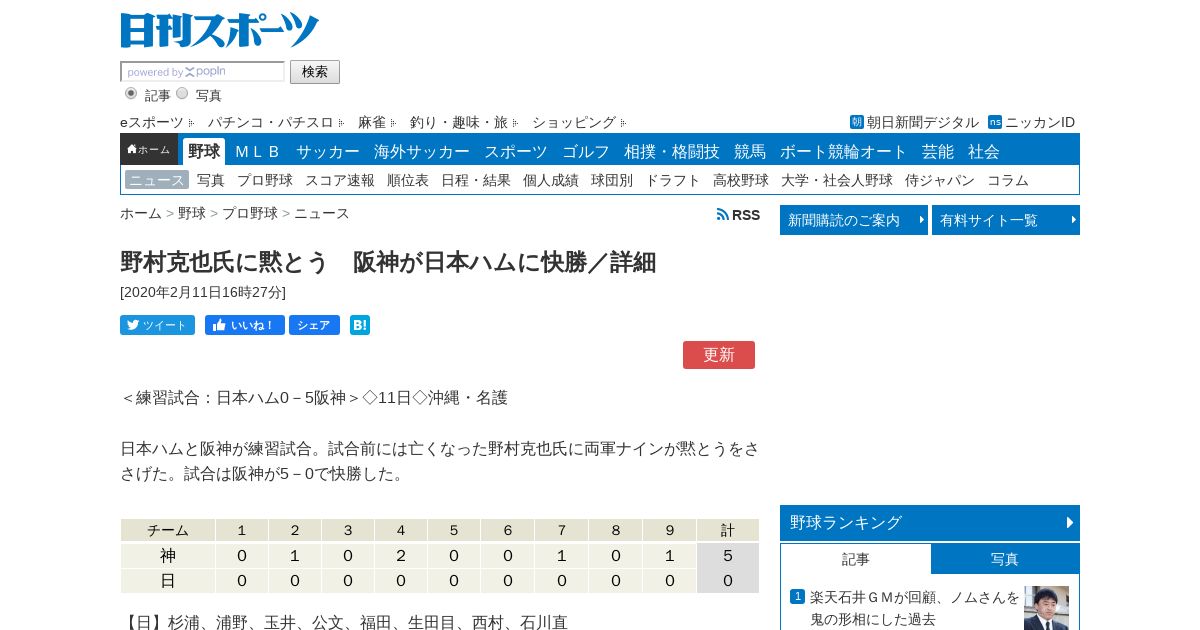
Task: Open ニッカンID link
Action: pos(1031,122)
